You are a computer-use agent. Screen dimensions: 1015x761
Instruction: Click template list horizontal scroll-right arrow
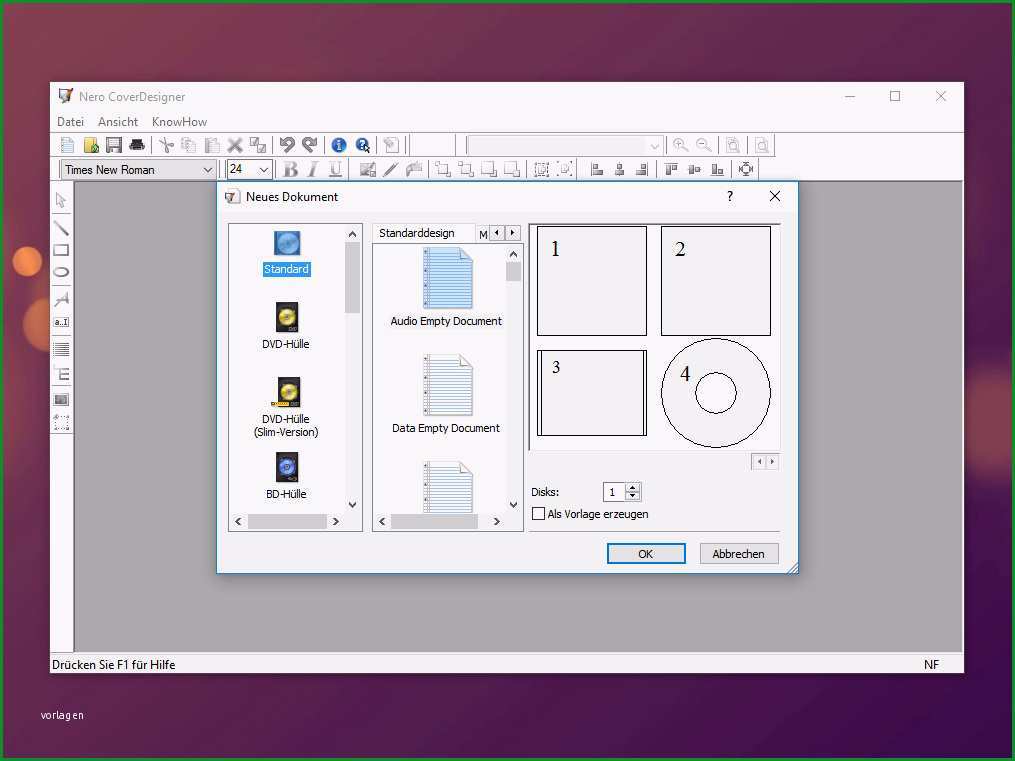tap(496, 522)
